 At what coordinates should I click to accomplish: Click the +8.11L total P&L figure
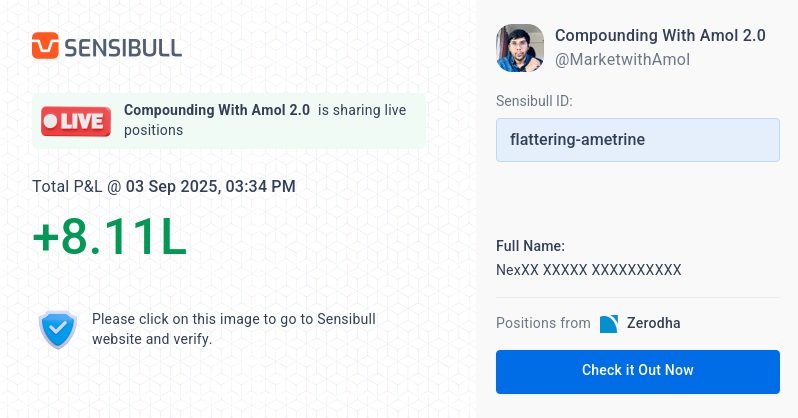pyautogui.click(x=109, y=237)
